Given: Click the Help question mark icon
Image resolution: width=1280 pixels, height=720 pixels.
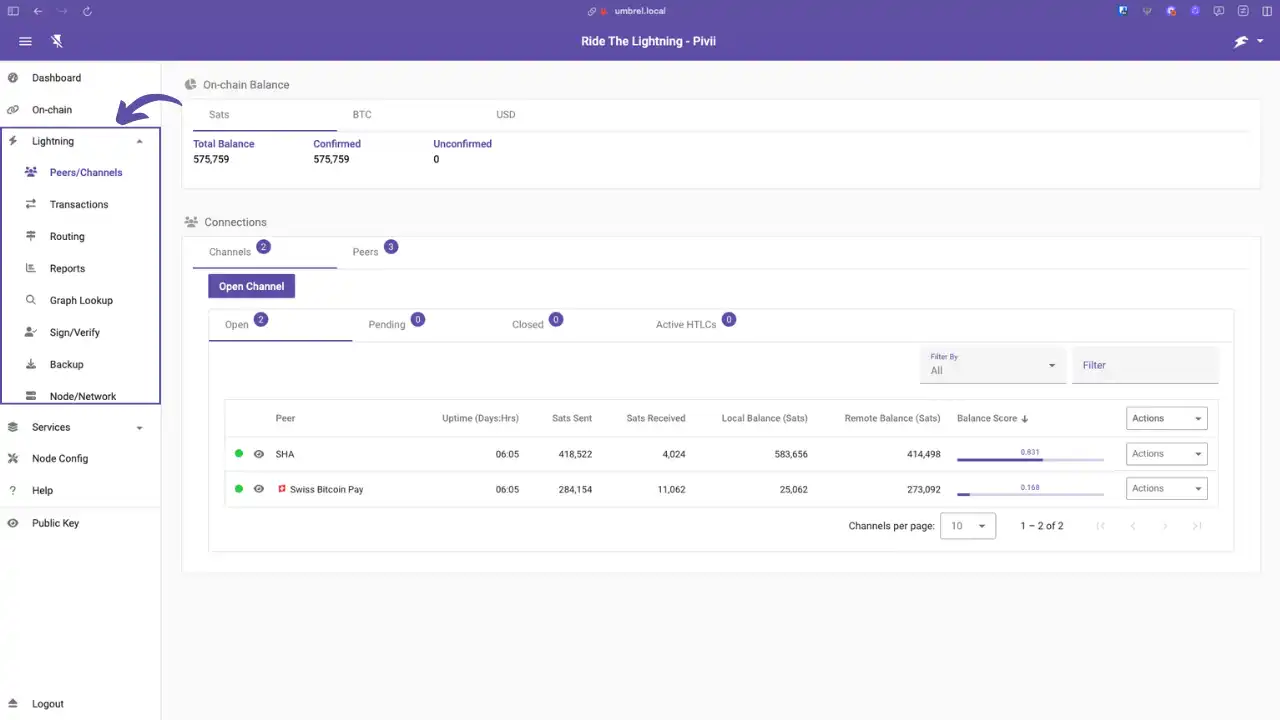Looking at the screenshot, I should tap(13, 490).
